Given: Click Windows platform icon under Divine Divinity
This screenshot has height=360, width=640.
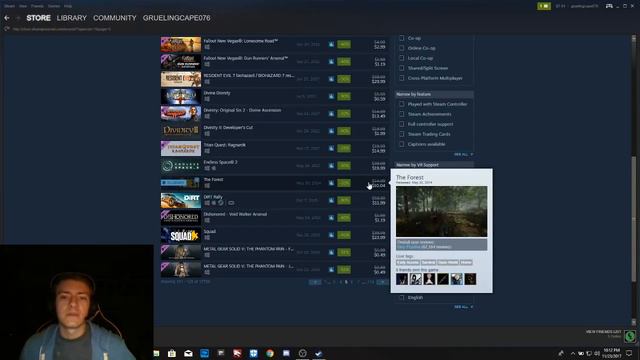Looking at the screenshot, I should click(x=207, y=99).
